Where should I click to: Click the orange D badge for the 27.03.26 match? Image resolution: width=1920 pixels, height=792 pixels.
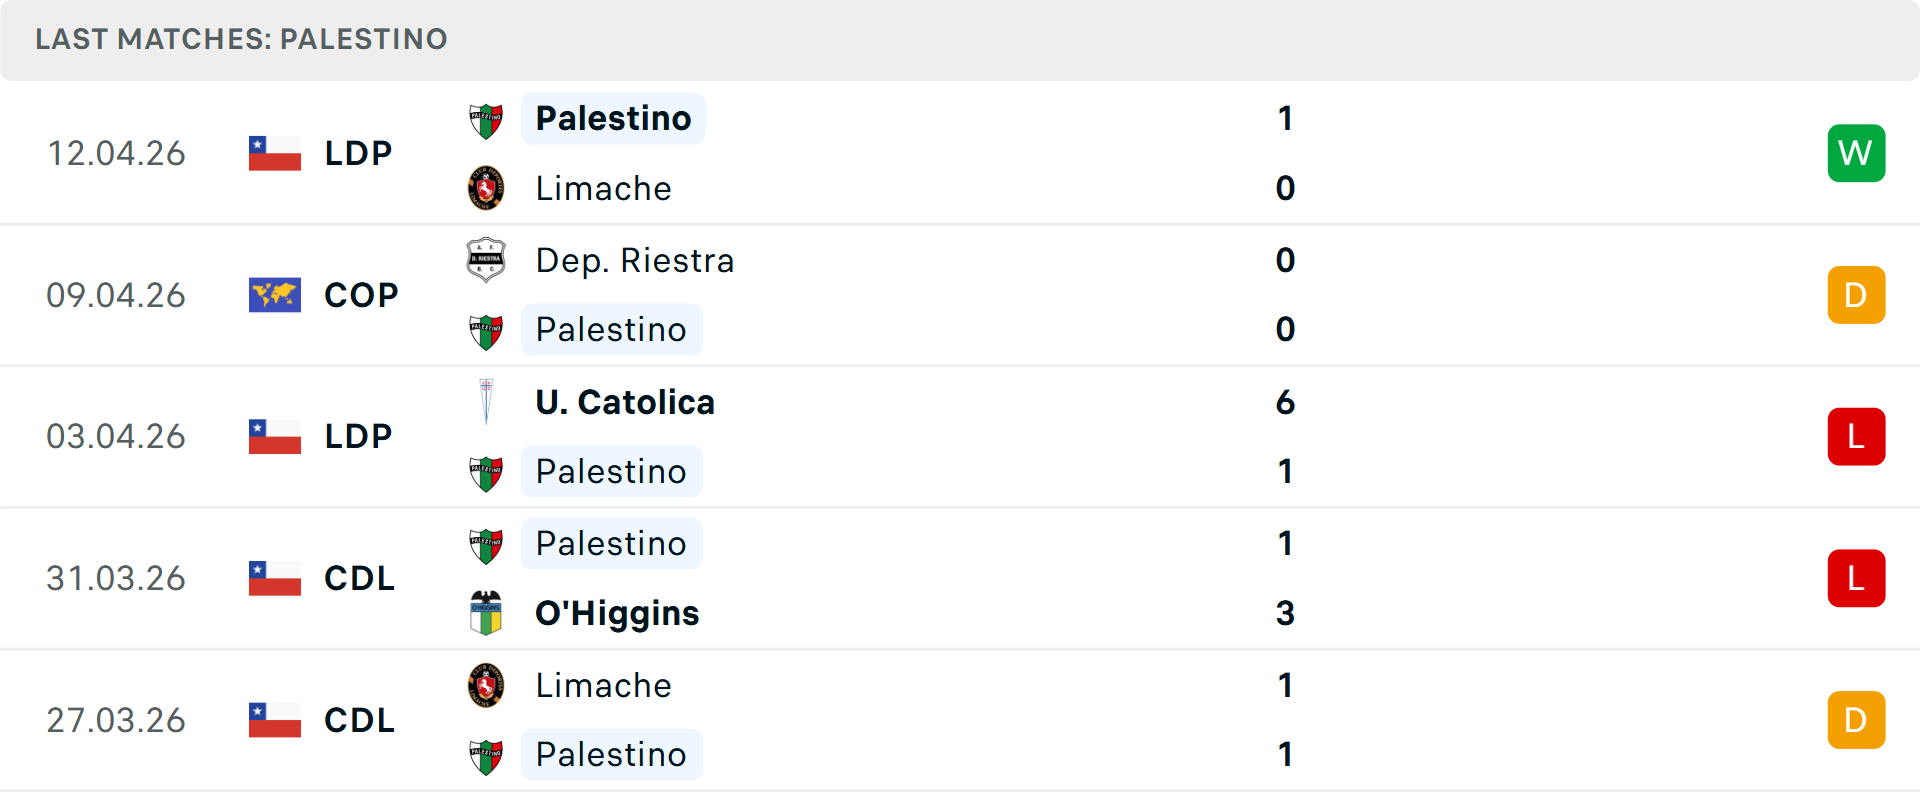click(1856, 720)
